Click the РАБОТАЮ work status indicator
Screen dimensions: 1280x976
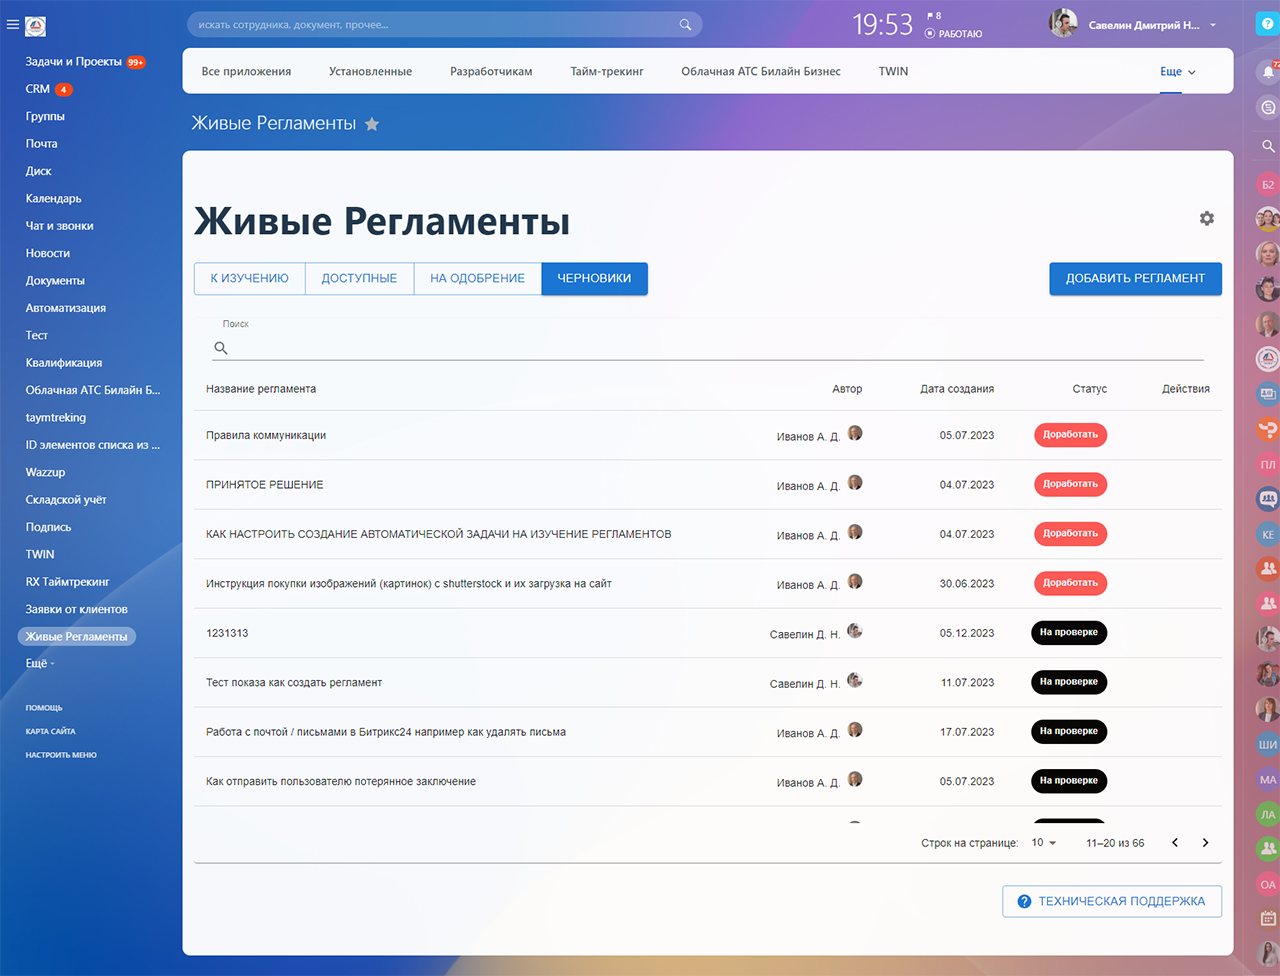954,34
